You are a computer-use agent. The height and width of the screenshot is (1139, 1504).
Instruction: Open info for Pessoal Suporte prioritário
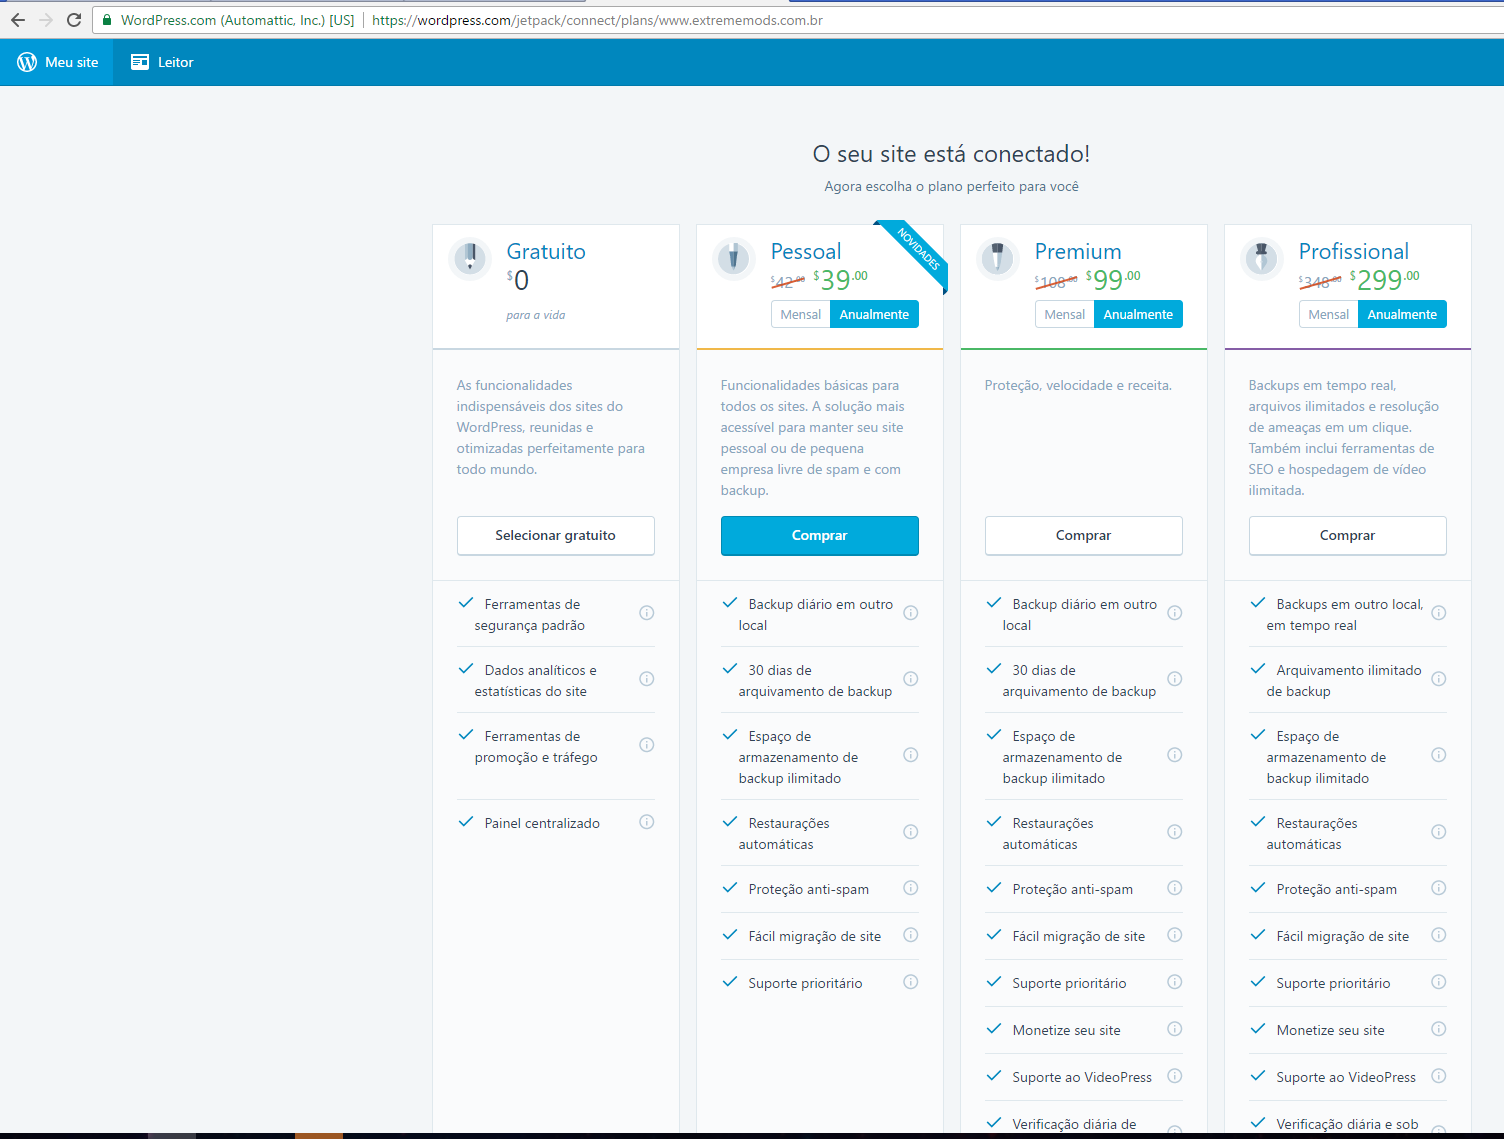click(x=911, y=982)
